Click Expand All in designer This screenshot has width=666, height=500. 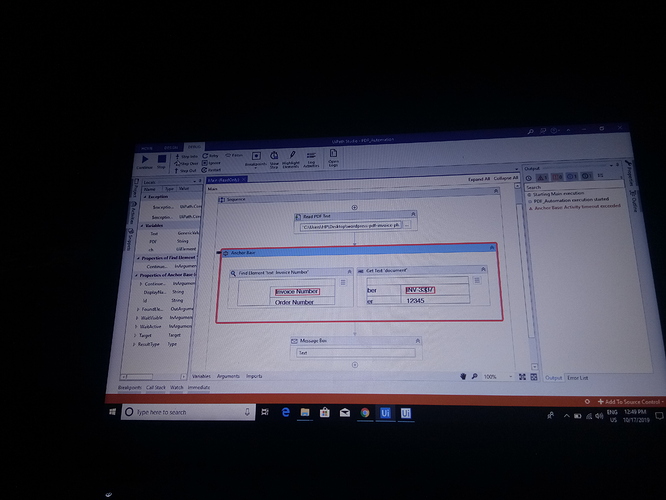(x=479, y=179)
